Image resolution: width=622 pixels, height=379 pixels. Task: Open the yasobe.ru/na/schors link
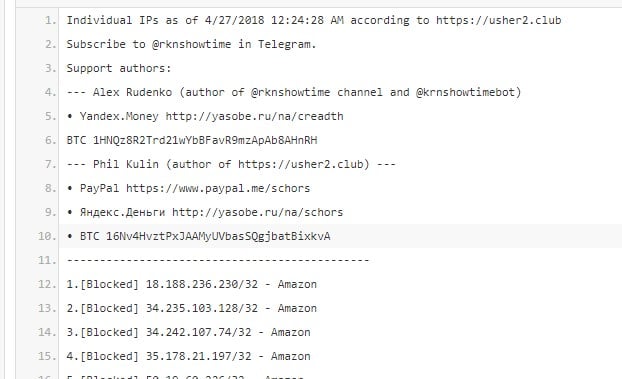pyautogui.click(x=257, y=212)
